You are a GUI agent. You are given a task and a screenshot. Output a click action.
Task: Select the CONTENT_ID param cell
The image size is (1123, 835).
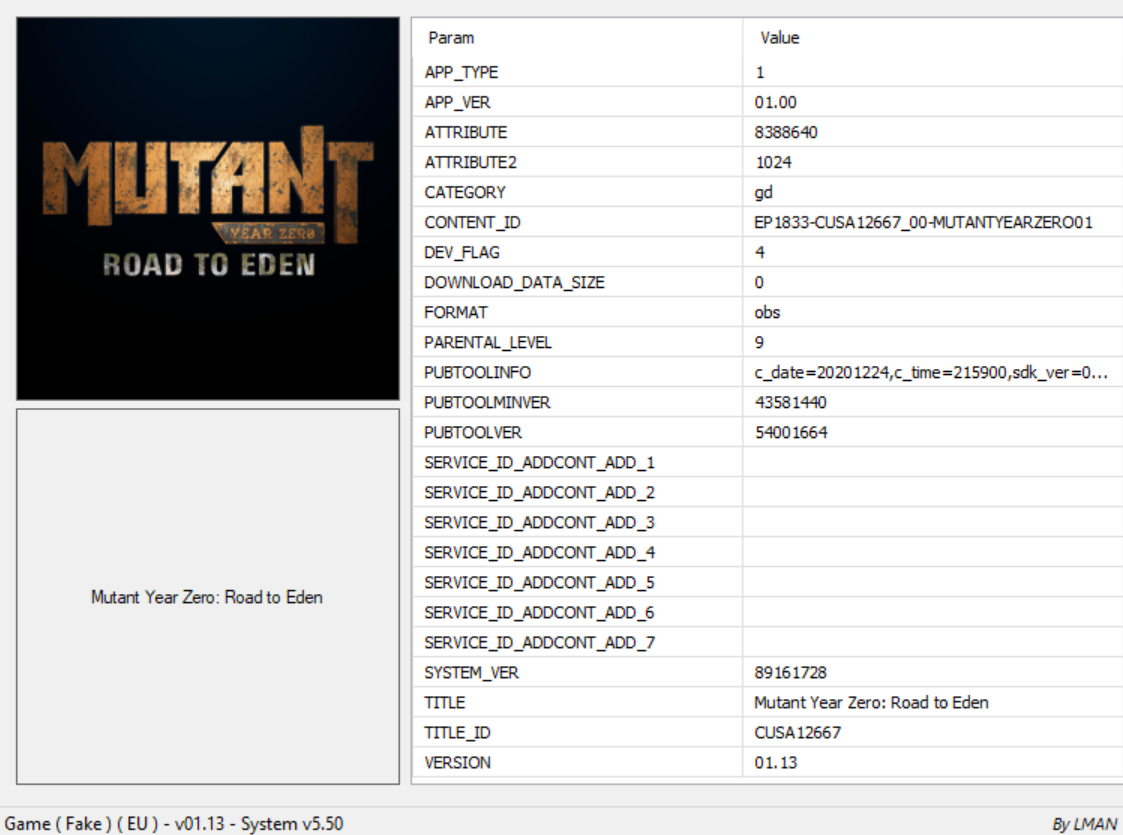(x=577, y=223)
